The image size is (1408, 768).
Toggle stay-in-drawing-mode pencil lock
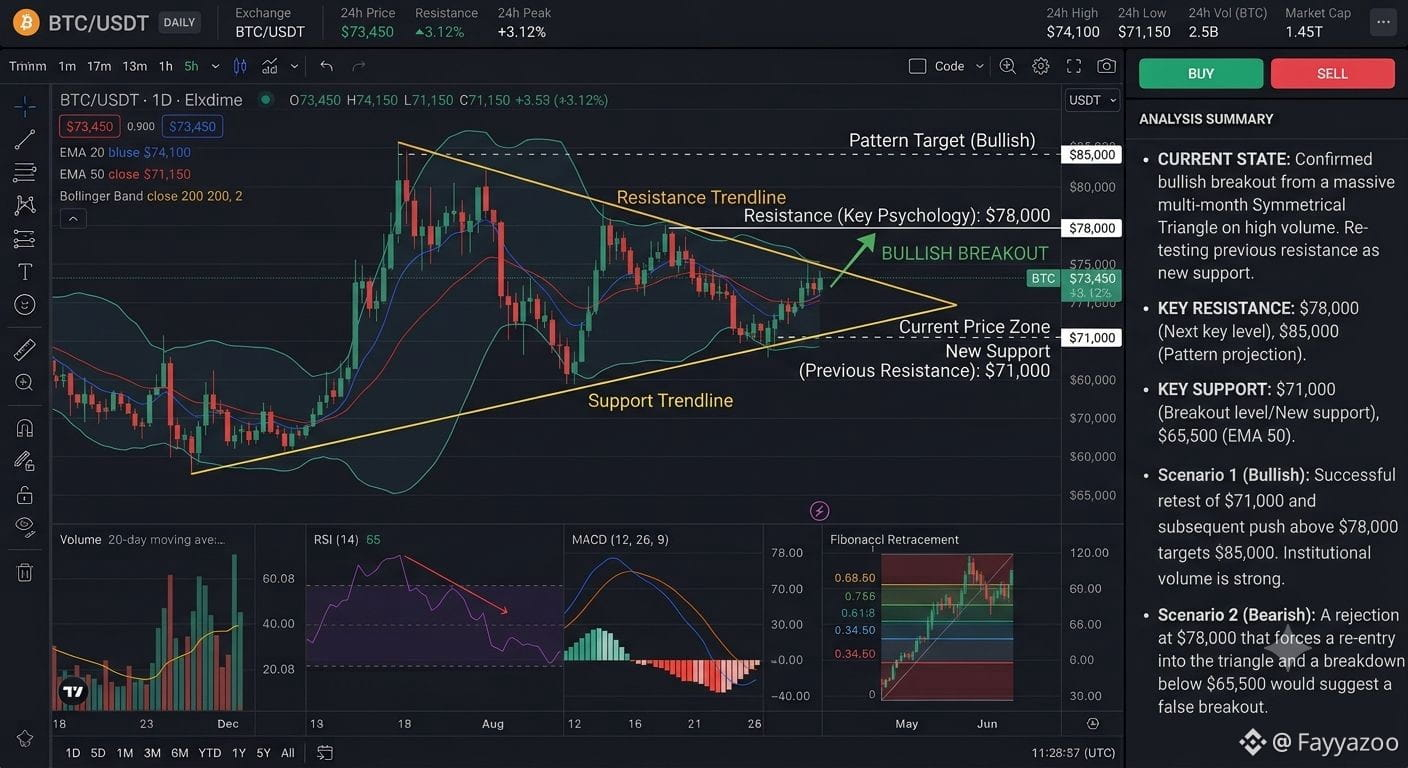coord(25,461)
